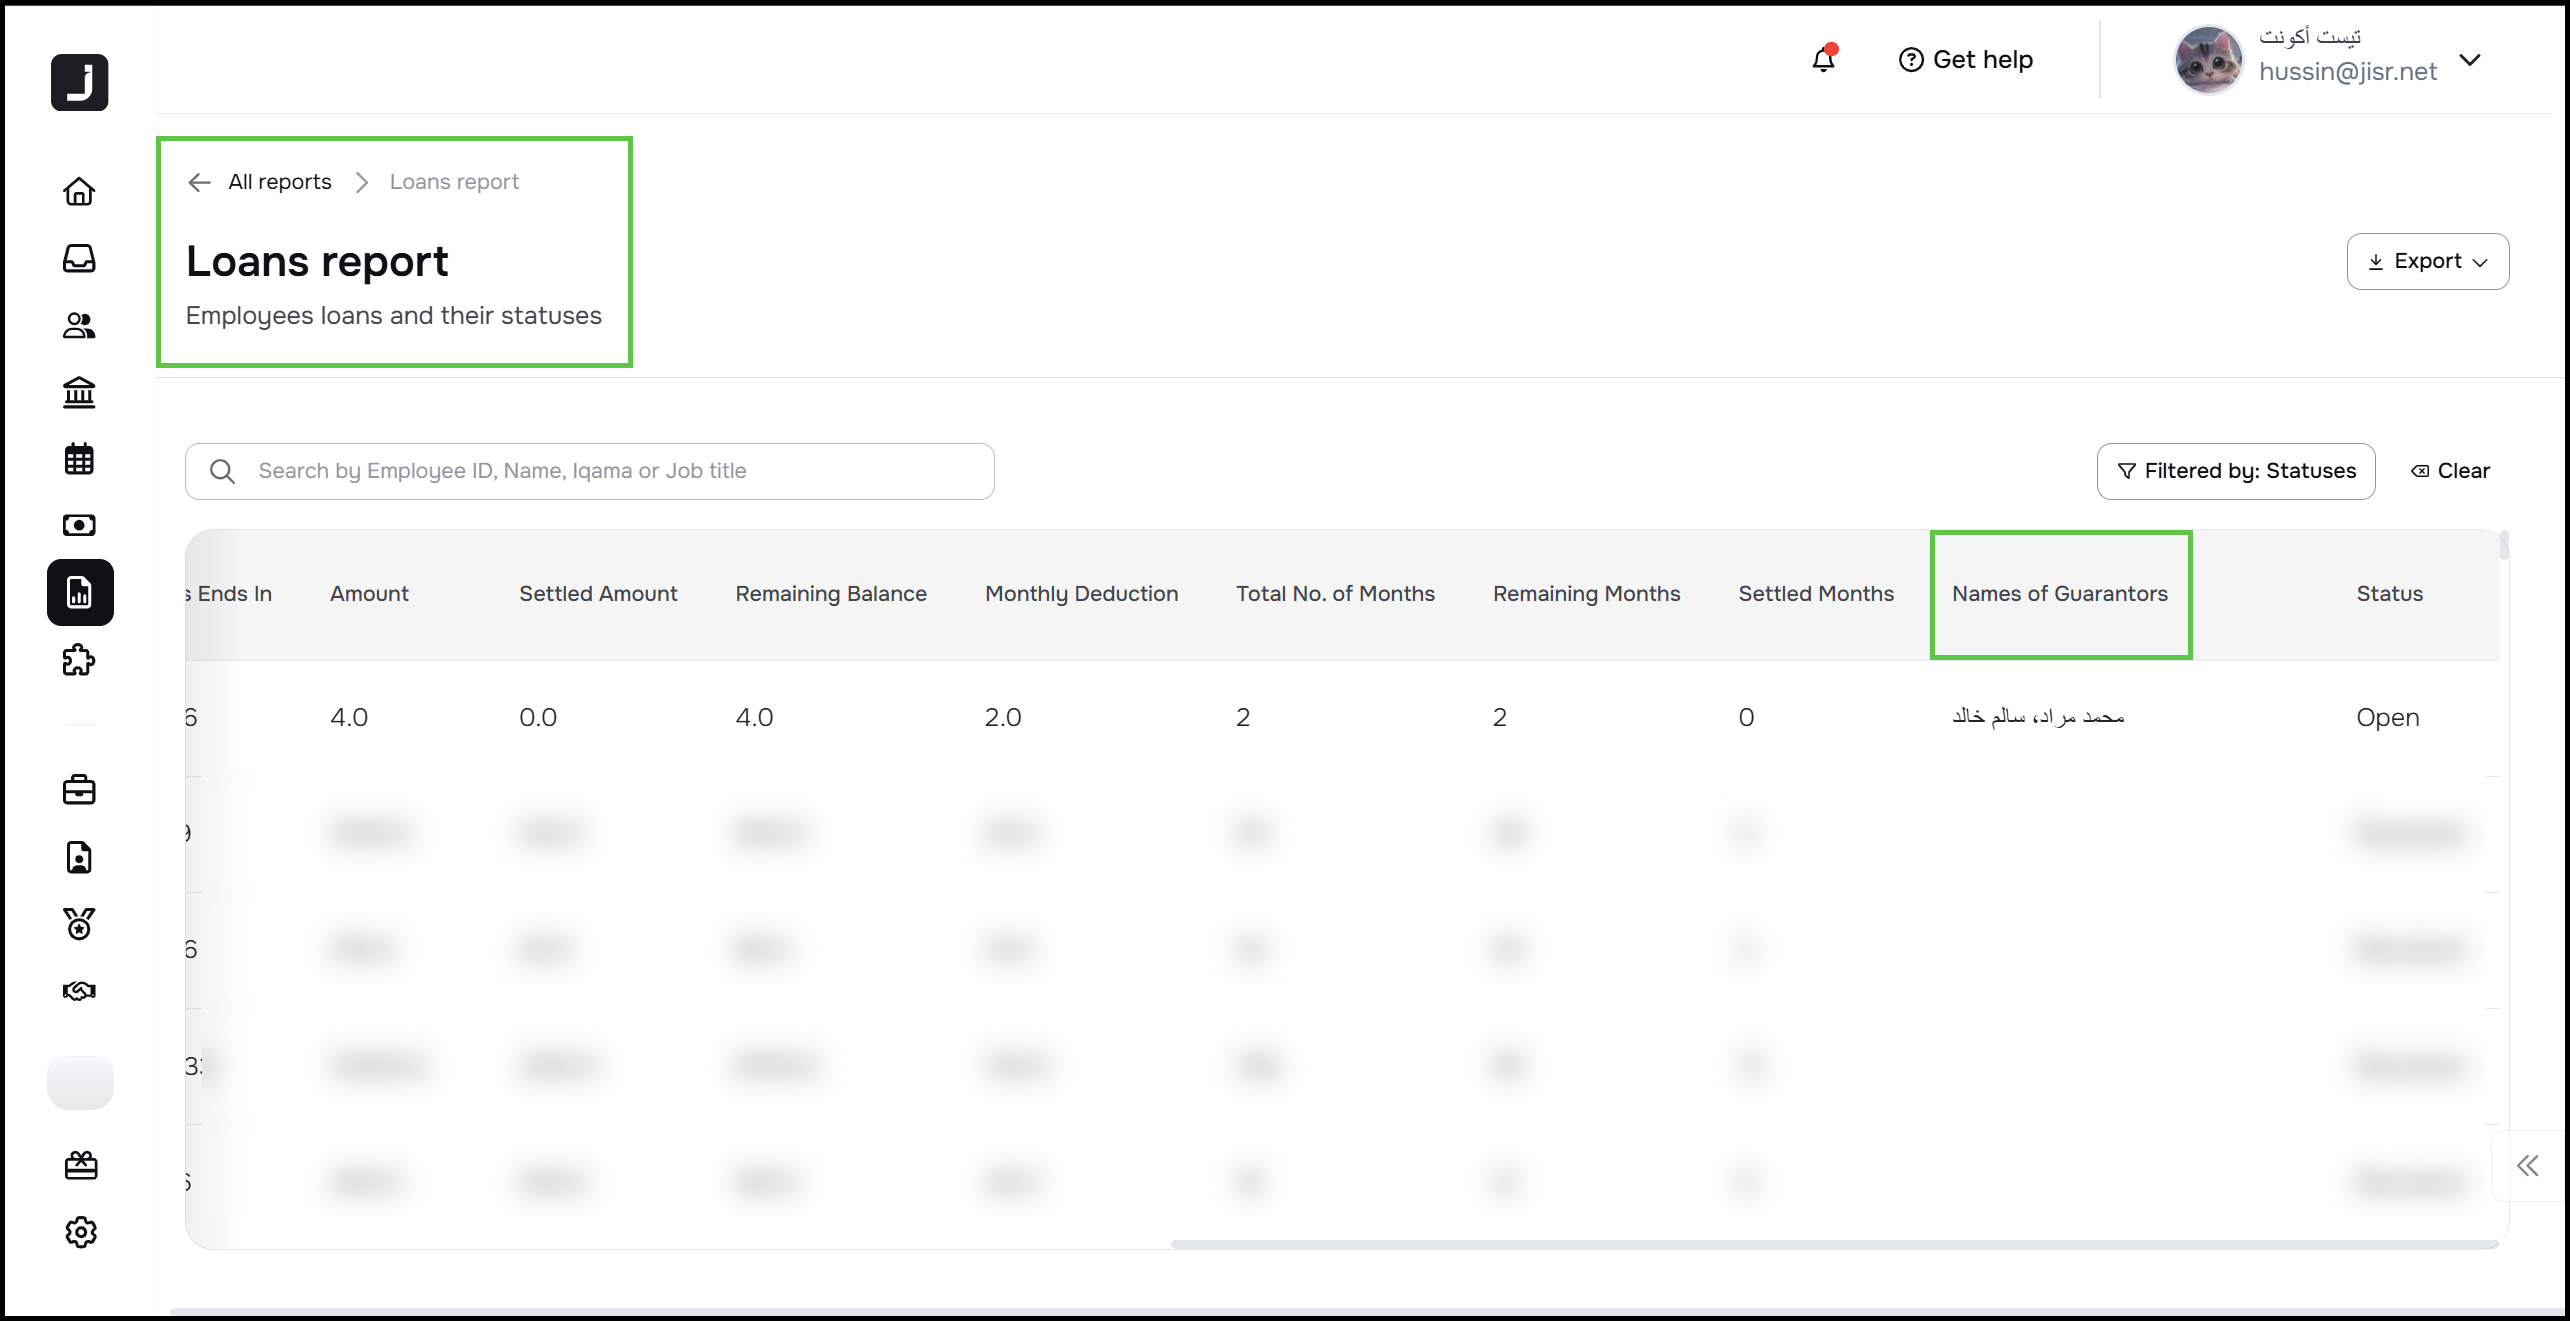Open the payroll money icon
This screenshot has height=1321, width=2570.
(x=79, y=525)
